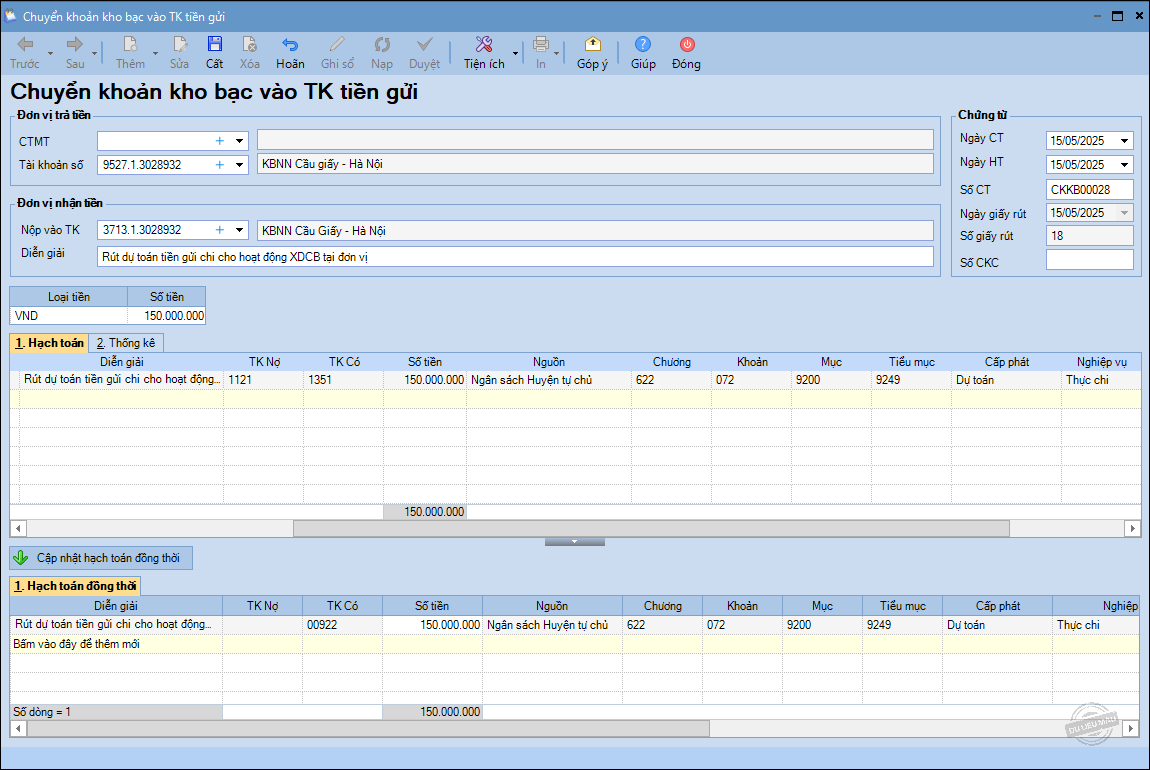This screenshot has height=770, width=1150.
Task: Click the Hạch toán grid horizontal scrollbar
Action: [650, 529]
